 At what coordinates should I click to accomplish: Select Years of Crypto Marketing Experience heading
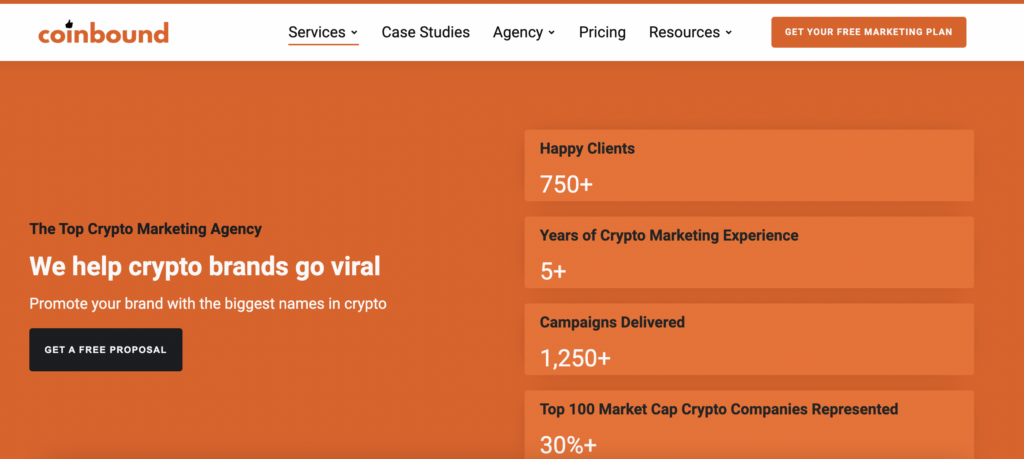[669, 235]
